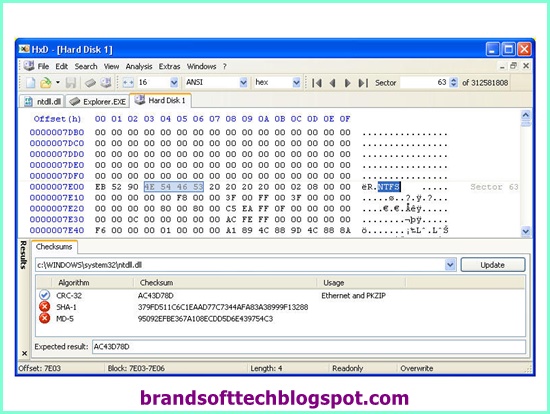The width and height of the screenshot is (550, 414).
Task: Select the Hard Disk 1 tab
Action: [160, 100]
